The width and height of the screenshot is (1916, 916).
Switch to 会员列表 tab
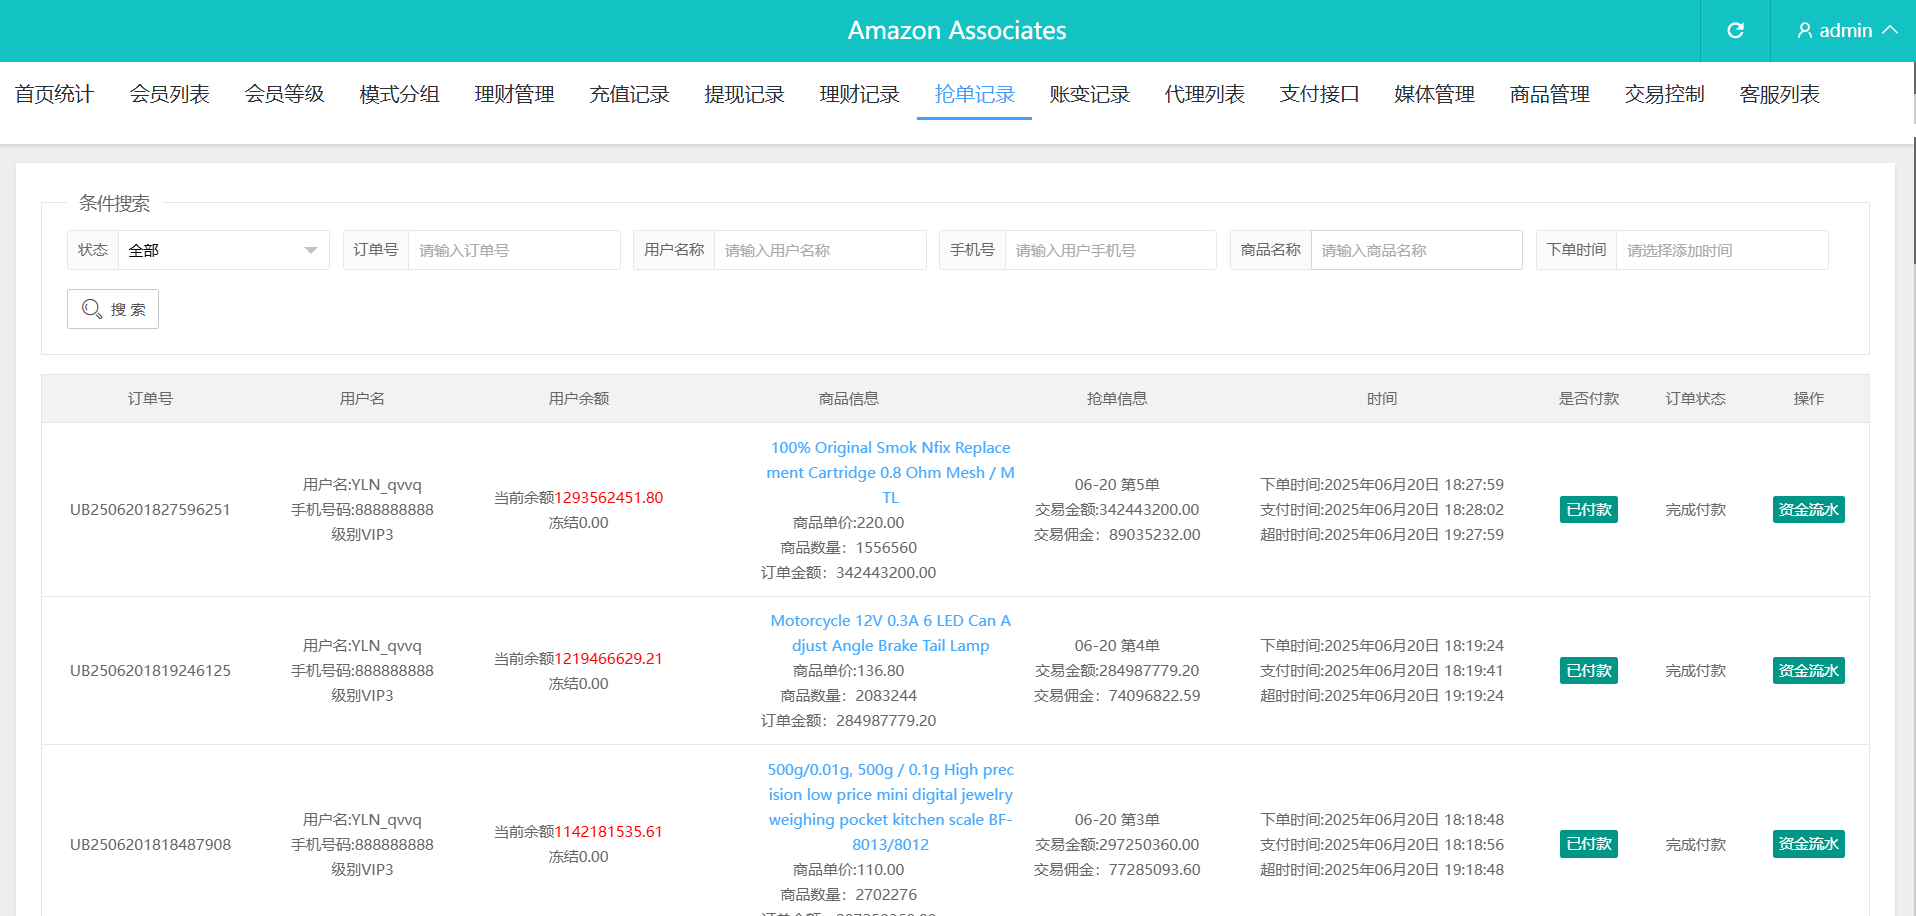coord(170,94)
